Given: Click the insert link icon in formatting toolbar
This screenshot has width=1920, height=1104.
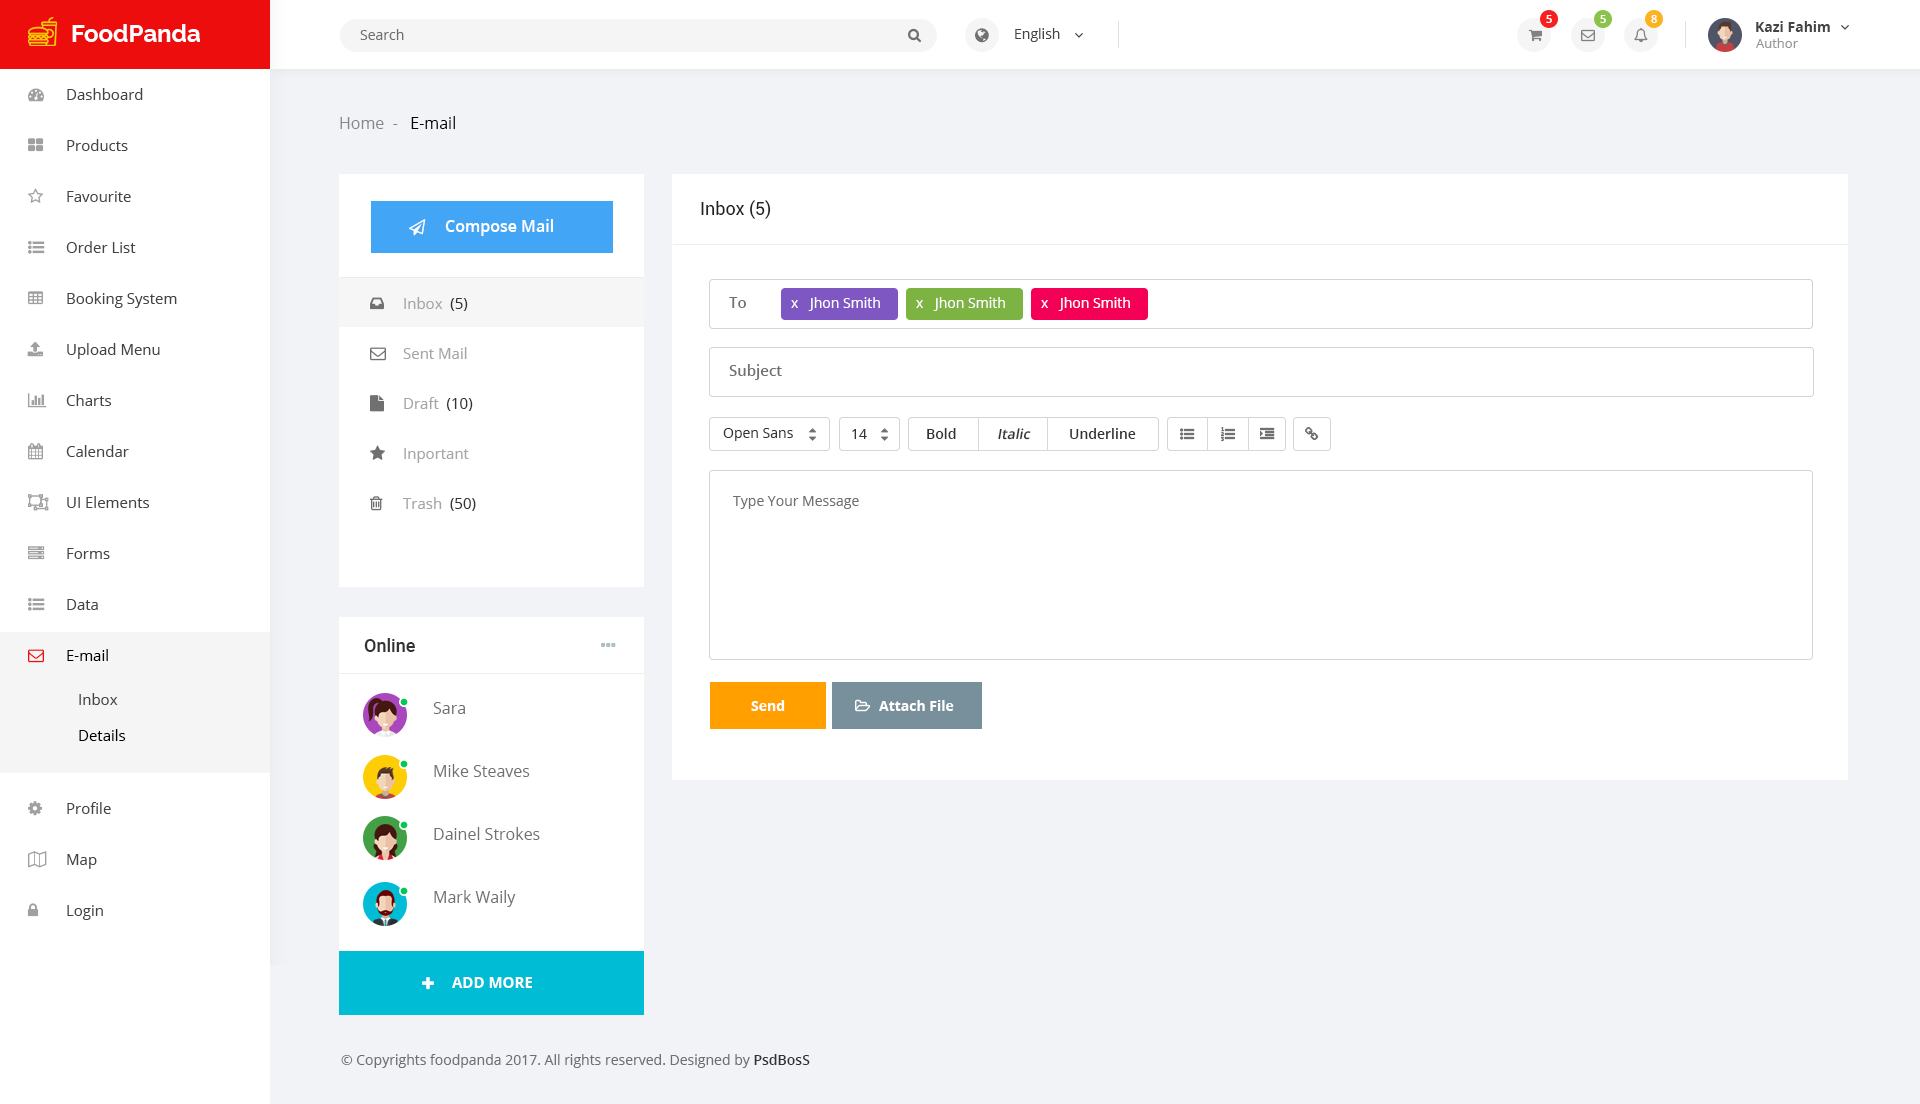Looking at the screenshot, I should click(x=1311, y=434).
